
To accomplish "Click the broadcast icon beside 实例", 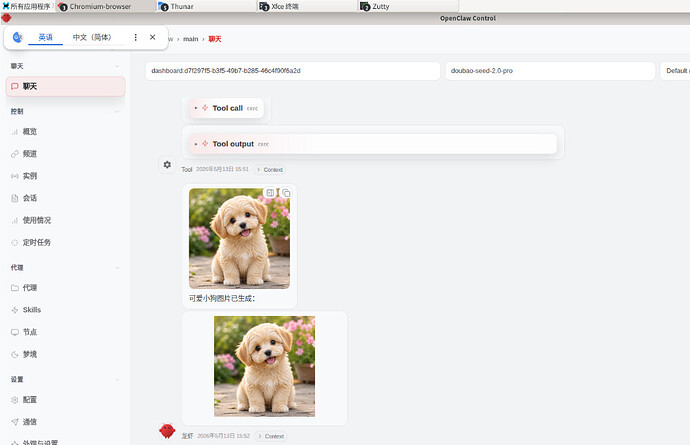I will point(15,176).
